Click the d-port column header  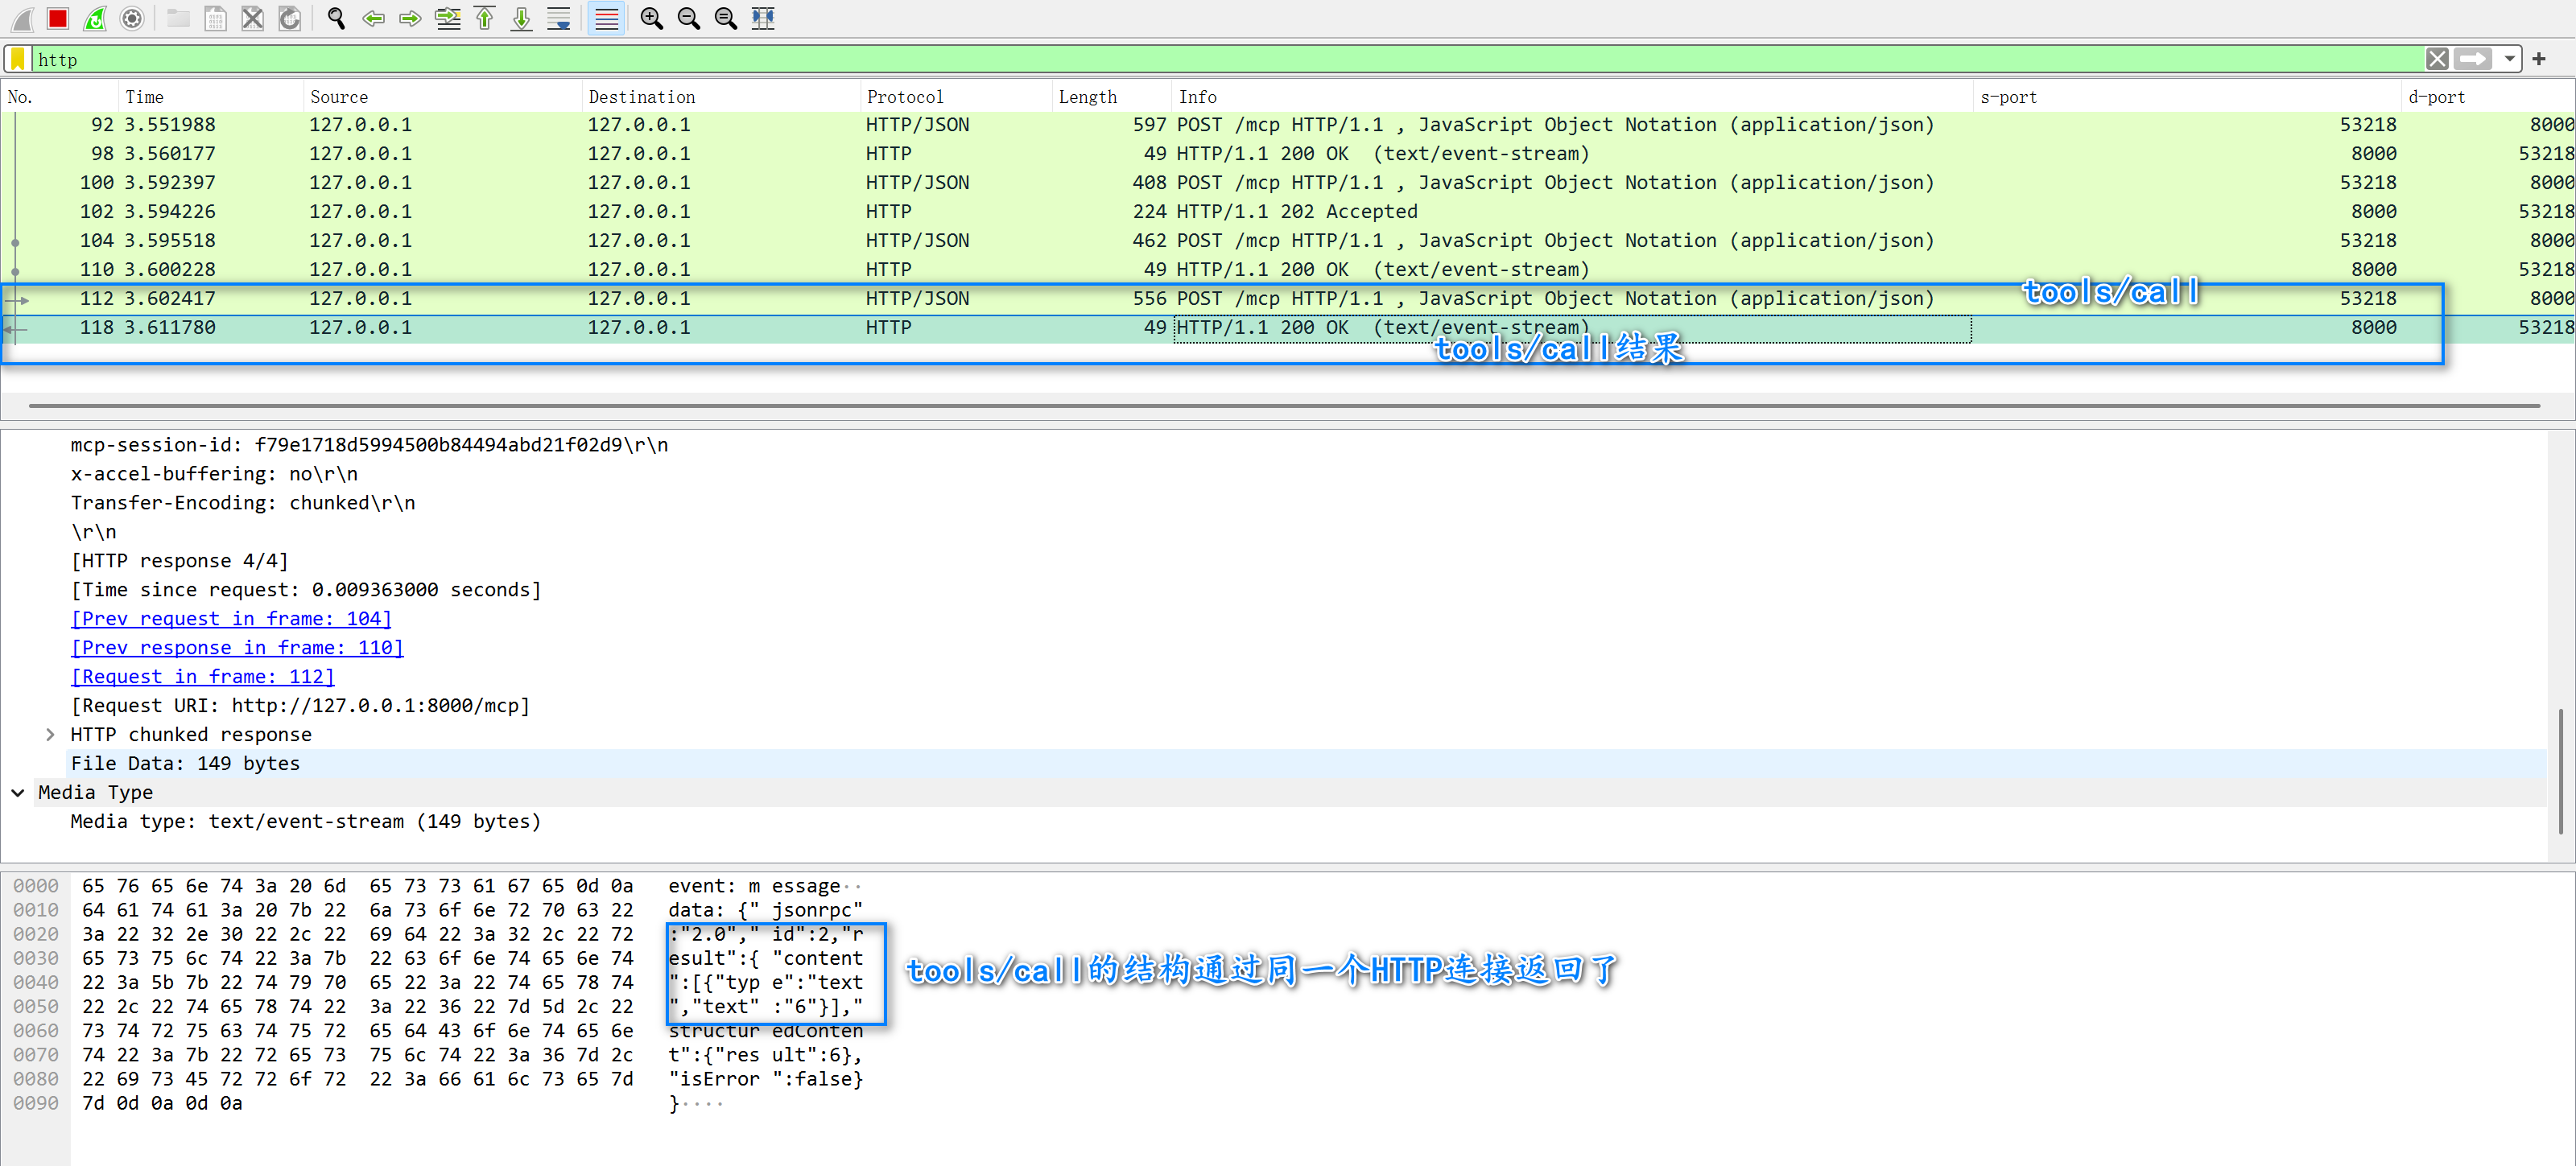2488,97
